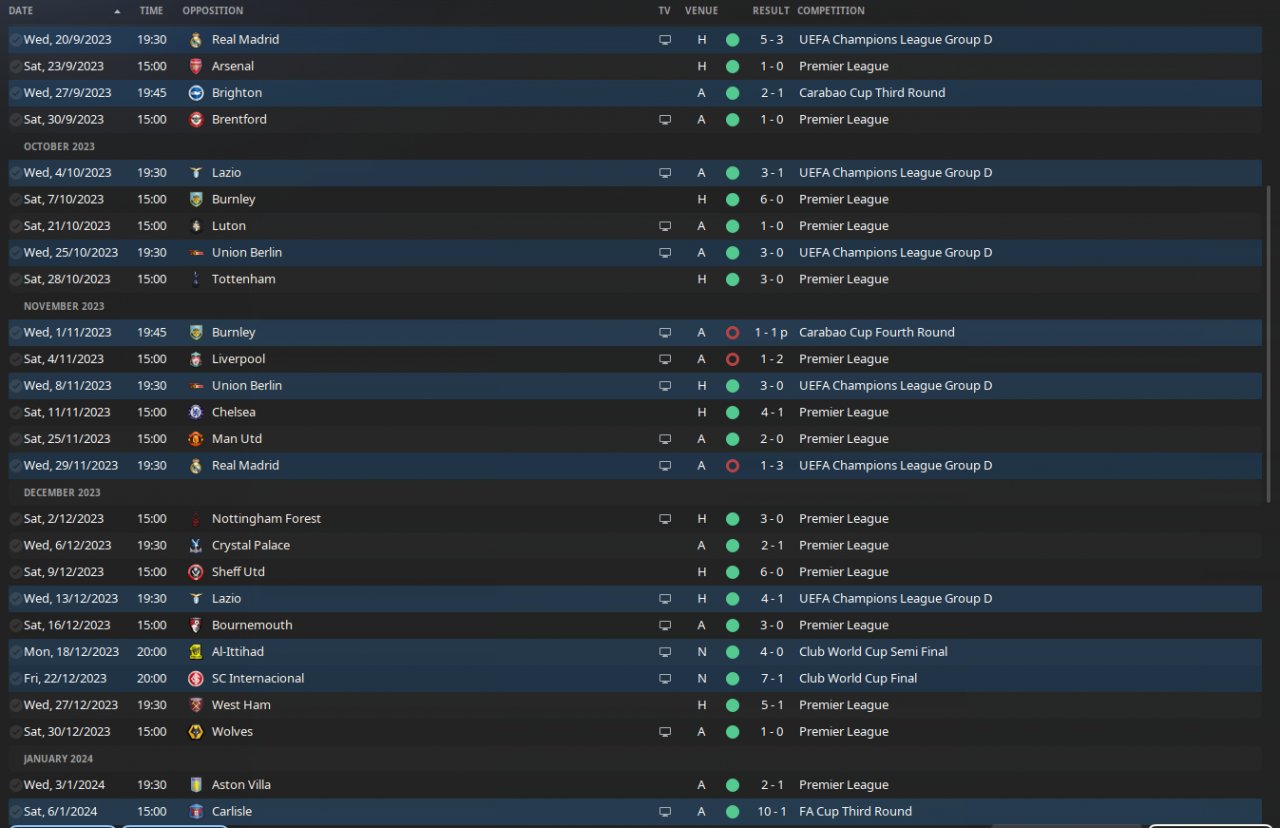This screenshot has height=828, width=1280.
Task: Click the red loss indicator for the Liverpool match
Action: pyautogui.click(x=732, y=359)
